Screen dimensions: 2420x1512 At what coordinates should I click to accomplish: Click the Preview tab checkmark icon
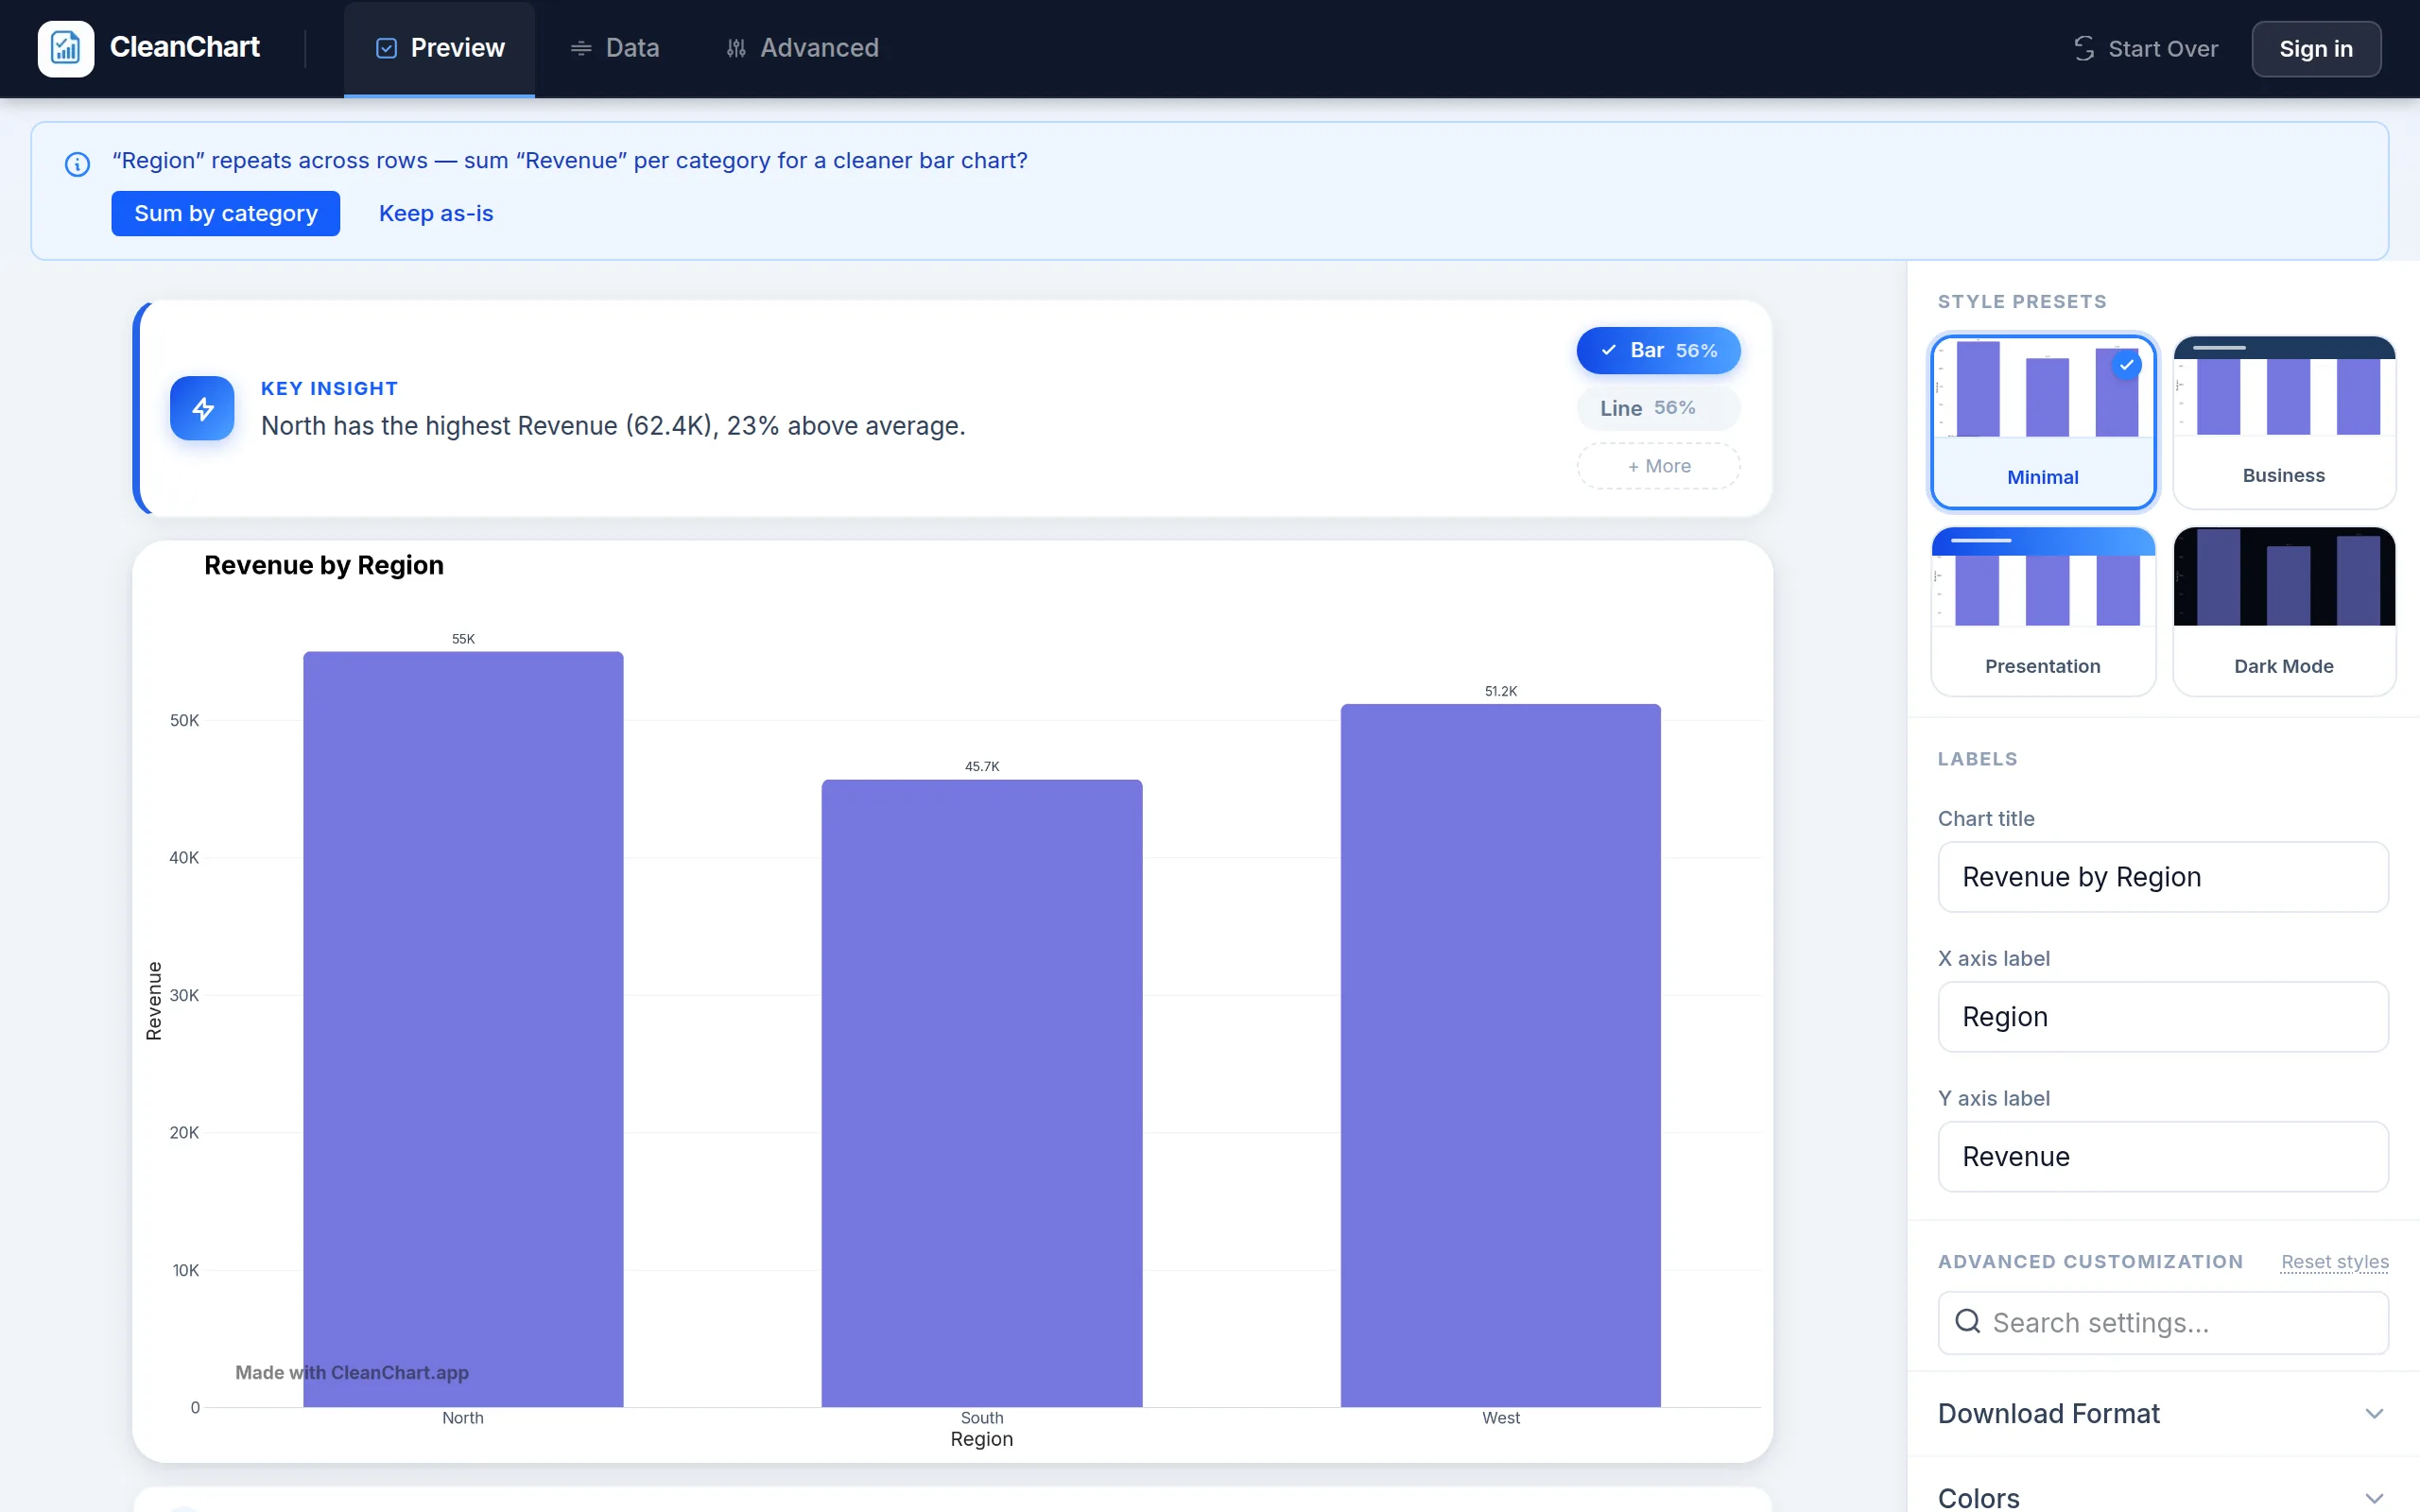(x=386, y=48)
